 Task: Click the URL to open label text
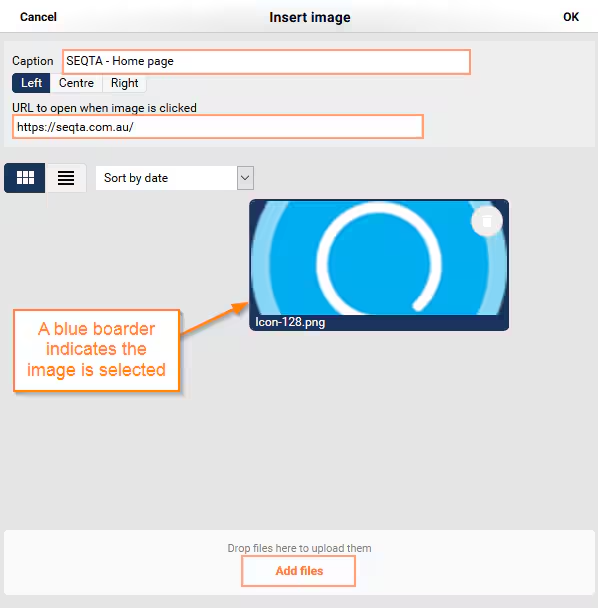104,108
